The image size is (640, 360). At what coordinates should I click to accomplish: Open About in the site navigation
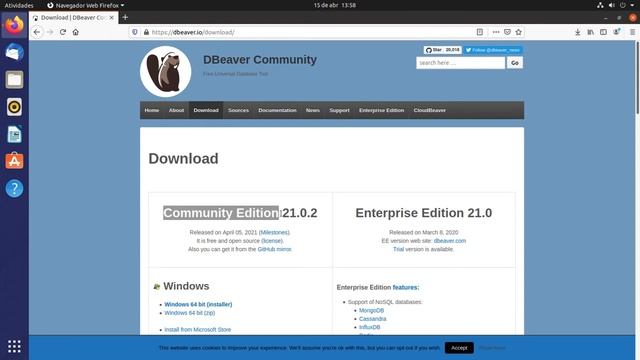[176, 110]
